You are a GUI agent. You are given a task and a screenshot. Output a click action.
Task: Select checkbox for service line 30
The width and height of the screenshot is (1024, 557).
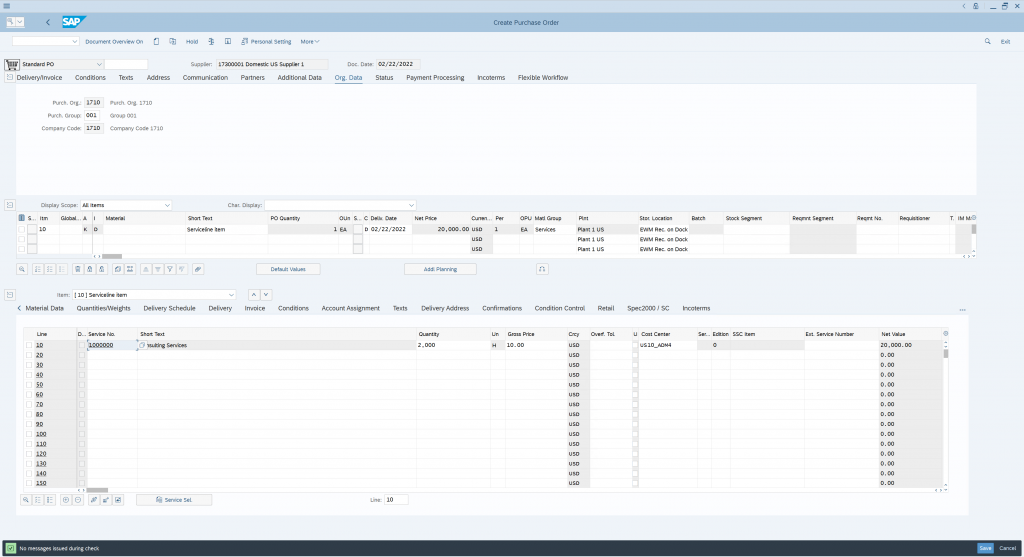pos(29,365)
